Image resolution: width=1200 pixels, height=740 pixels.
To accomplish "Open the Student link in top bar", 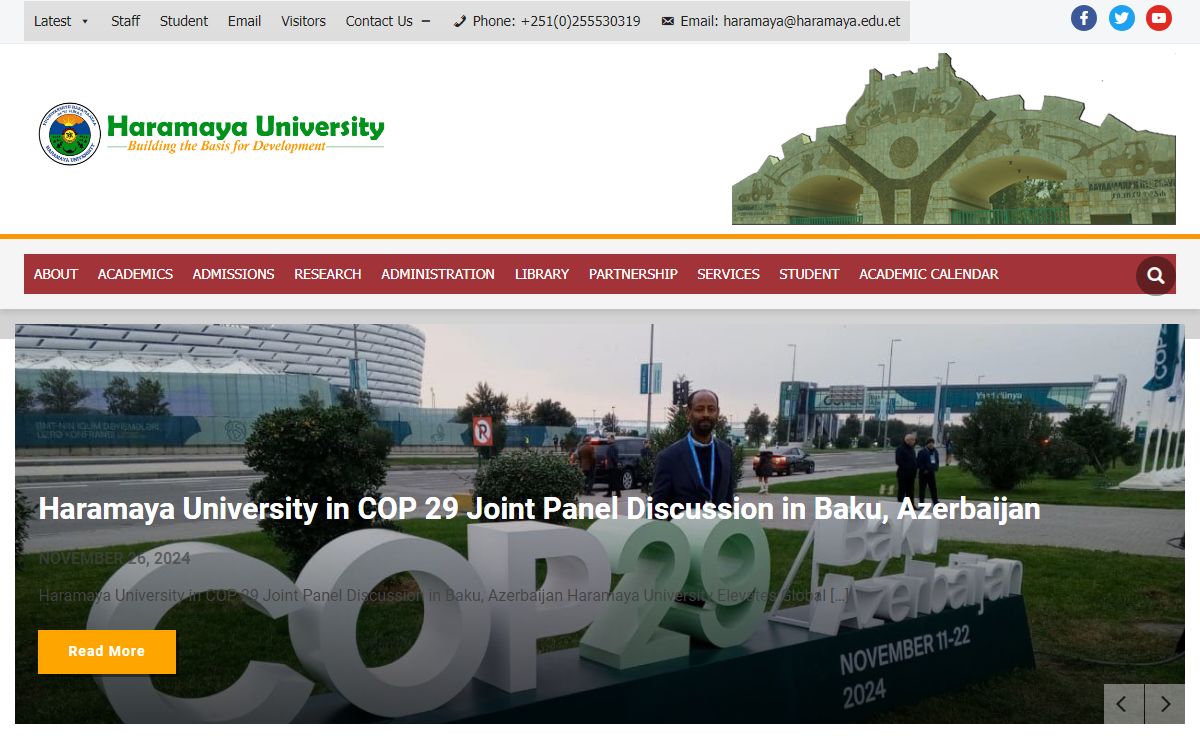I will [184, 21].
